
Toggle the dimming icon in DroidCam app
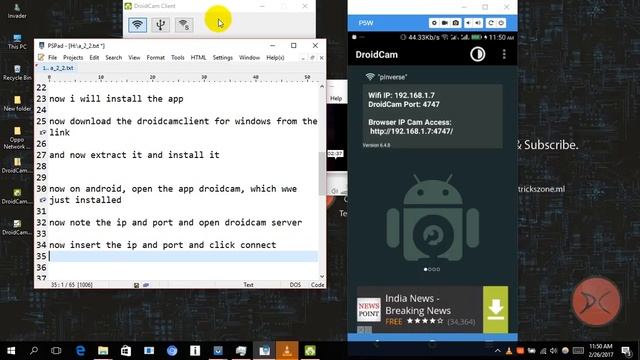coord(478,54)
